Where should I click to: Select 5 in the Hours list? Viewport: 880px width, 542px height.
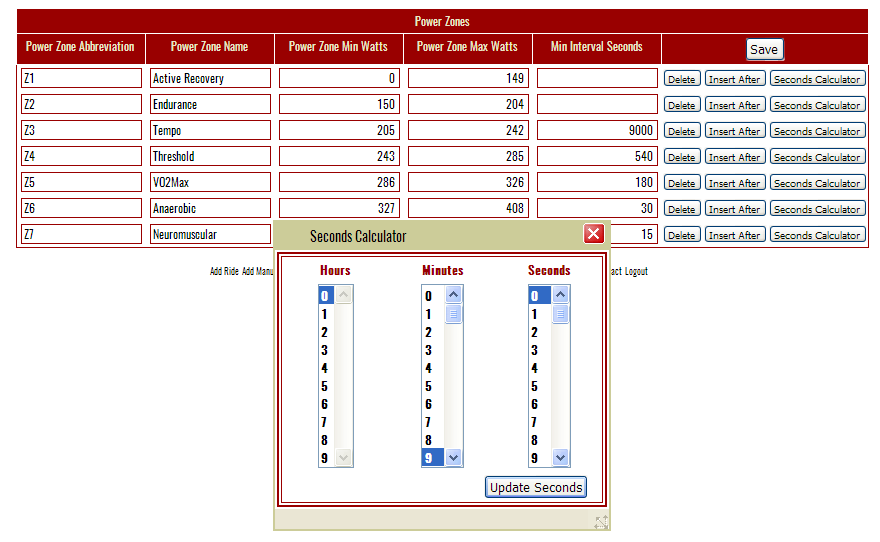[x=325, y=386]
